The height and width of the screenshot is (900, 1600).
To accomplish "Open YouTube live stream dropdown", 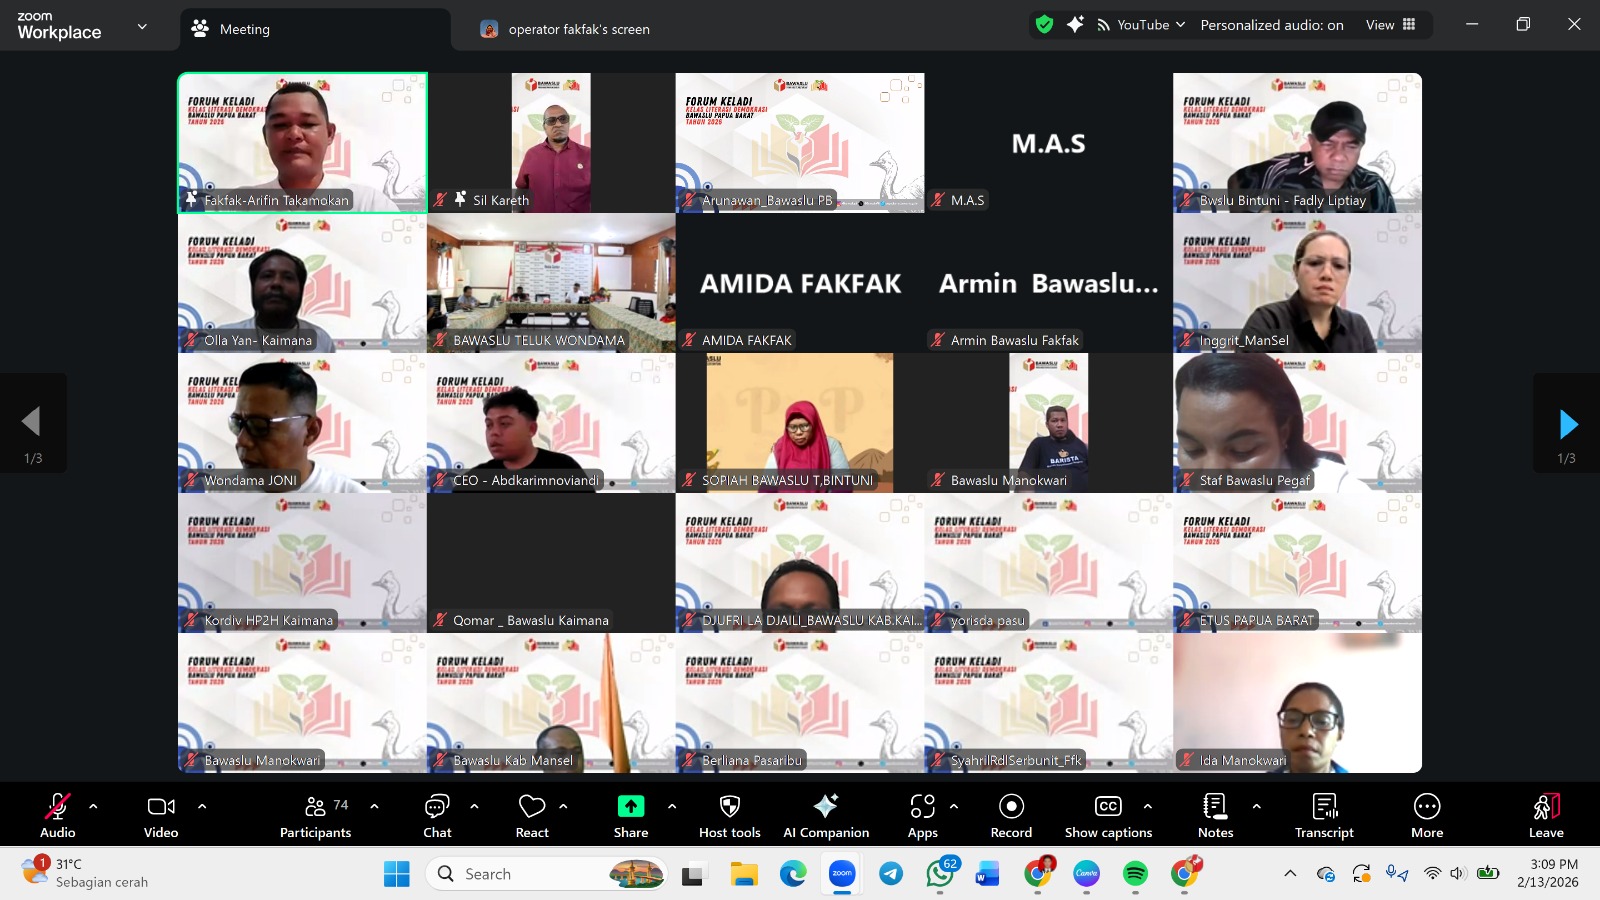I will point(1141,25).
